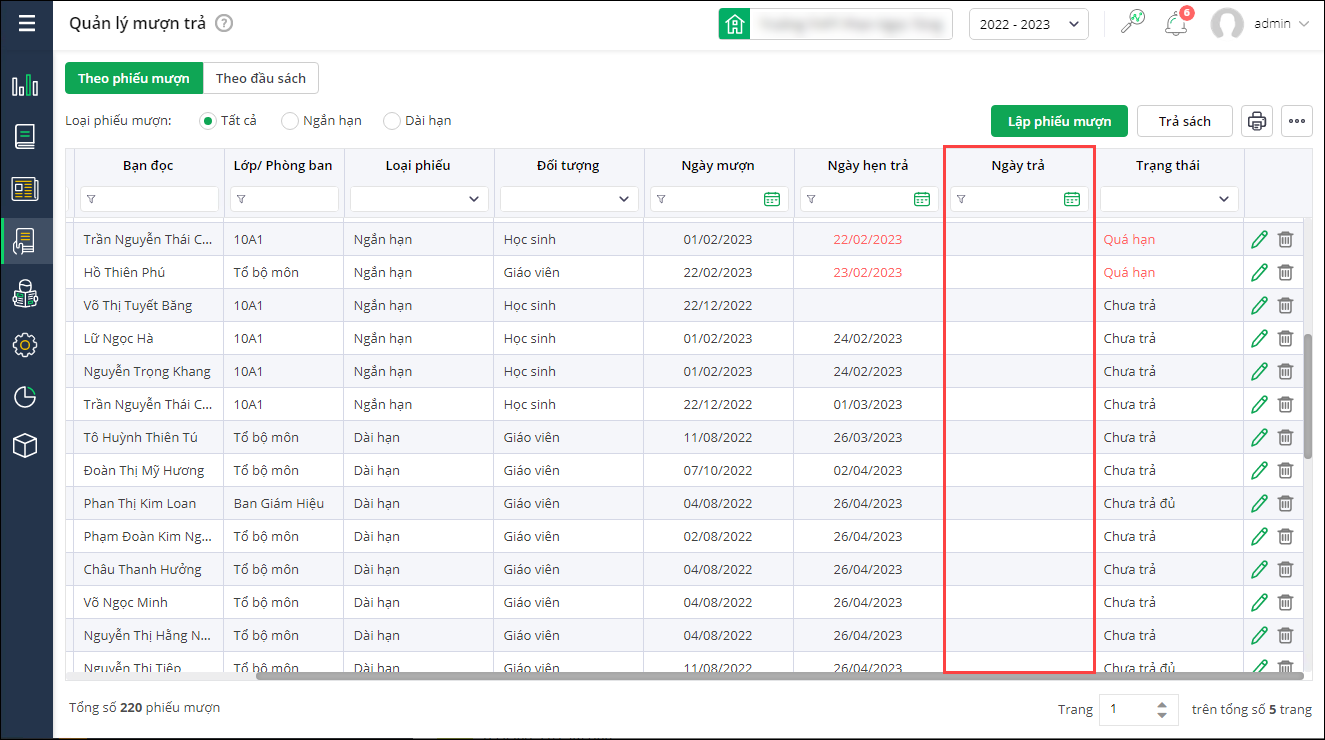Viewport: 1325px width, 740px height.
Task: Open calendar picker in Ngày mượn filter
Action: [x=771, y=199]
